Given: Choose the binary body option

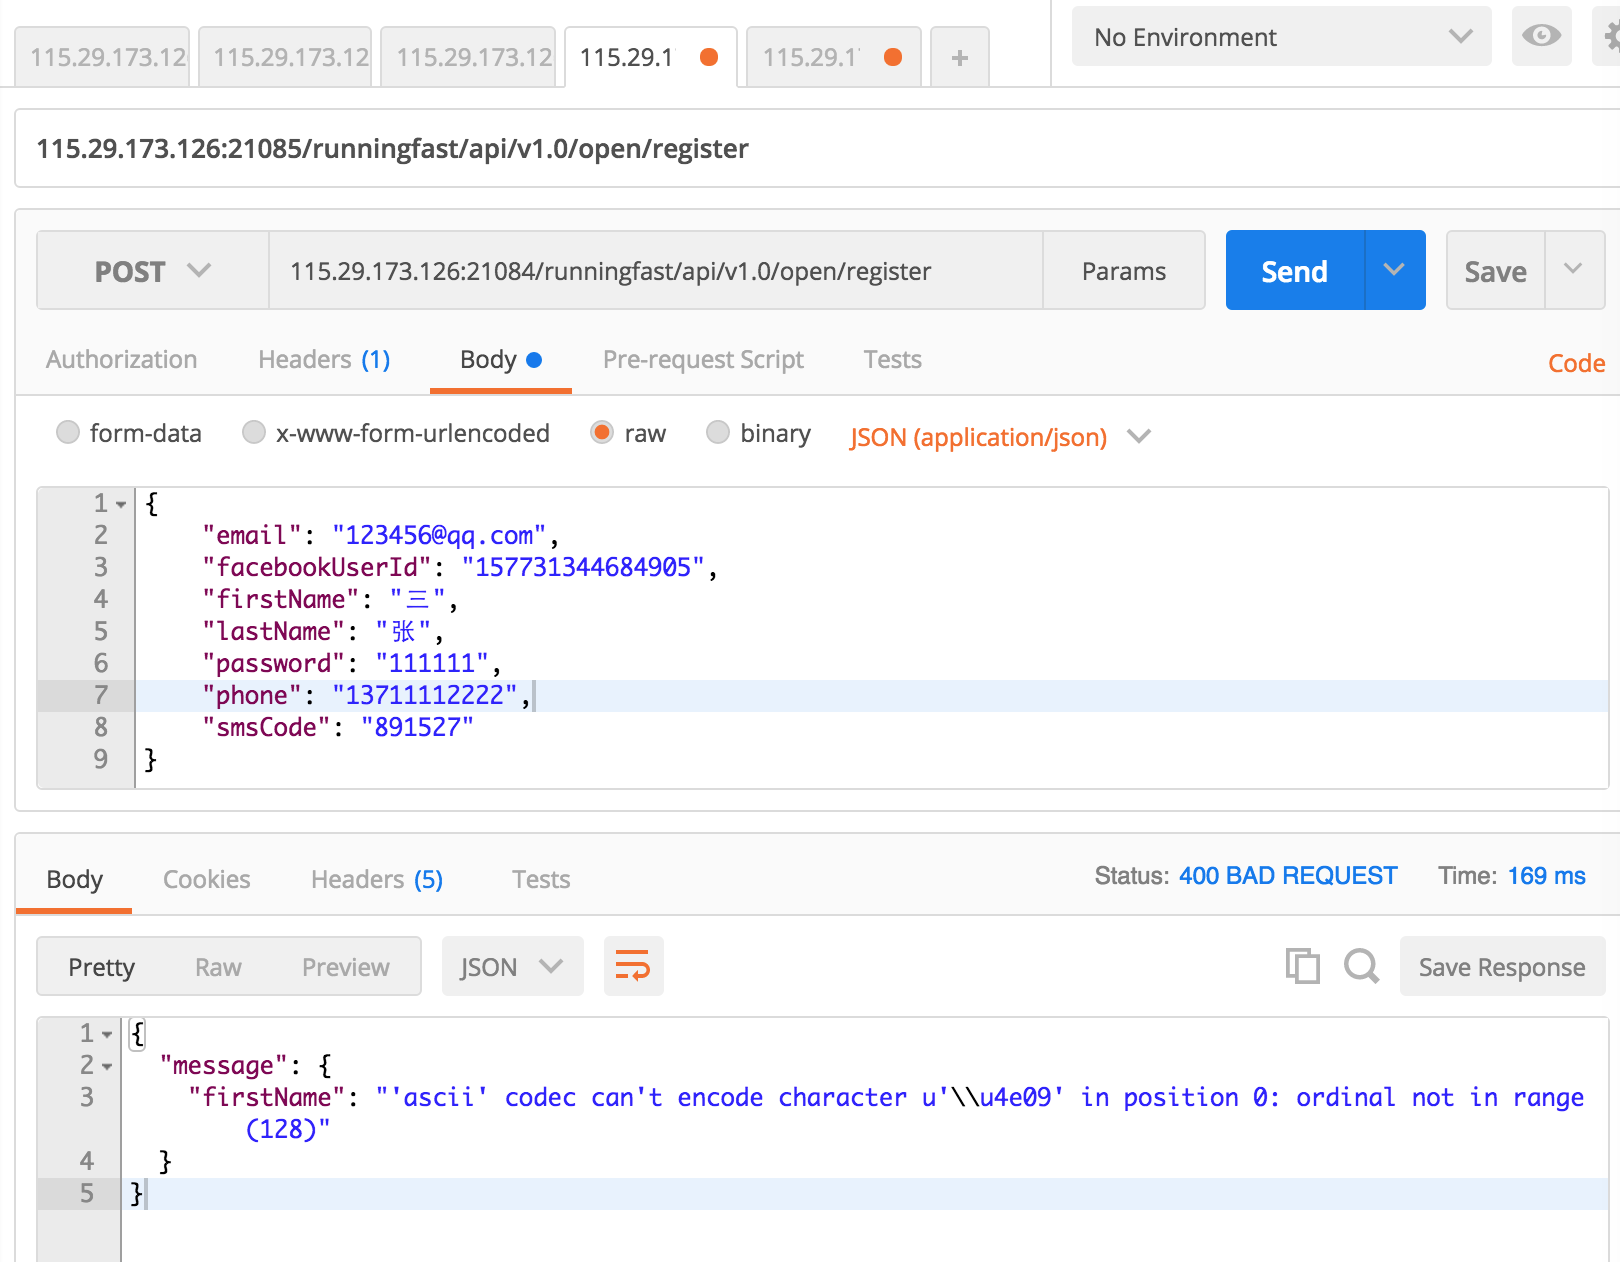Looking at the screenshot, I should point(718,432).
